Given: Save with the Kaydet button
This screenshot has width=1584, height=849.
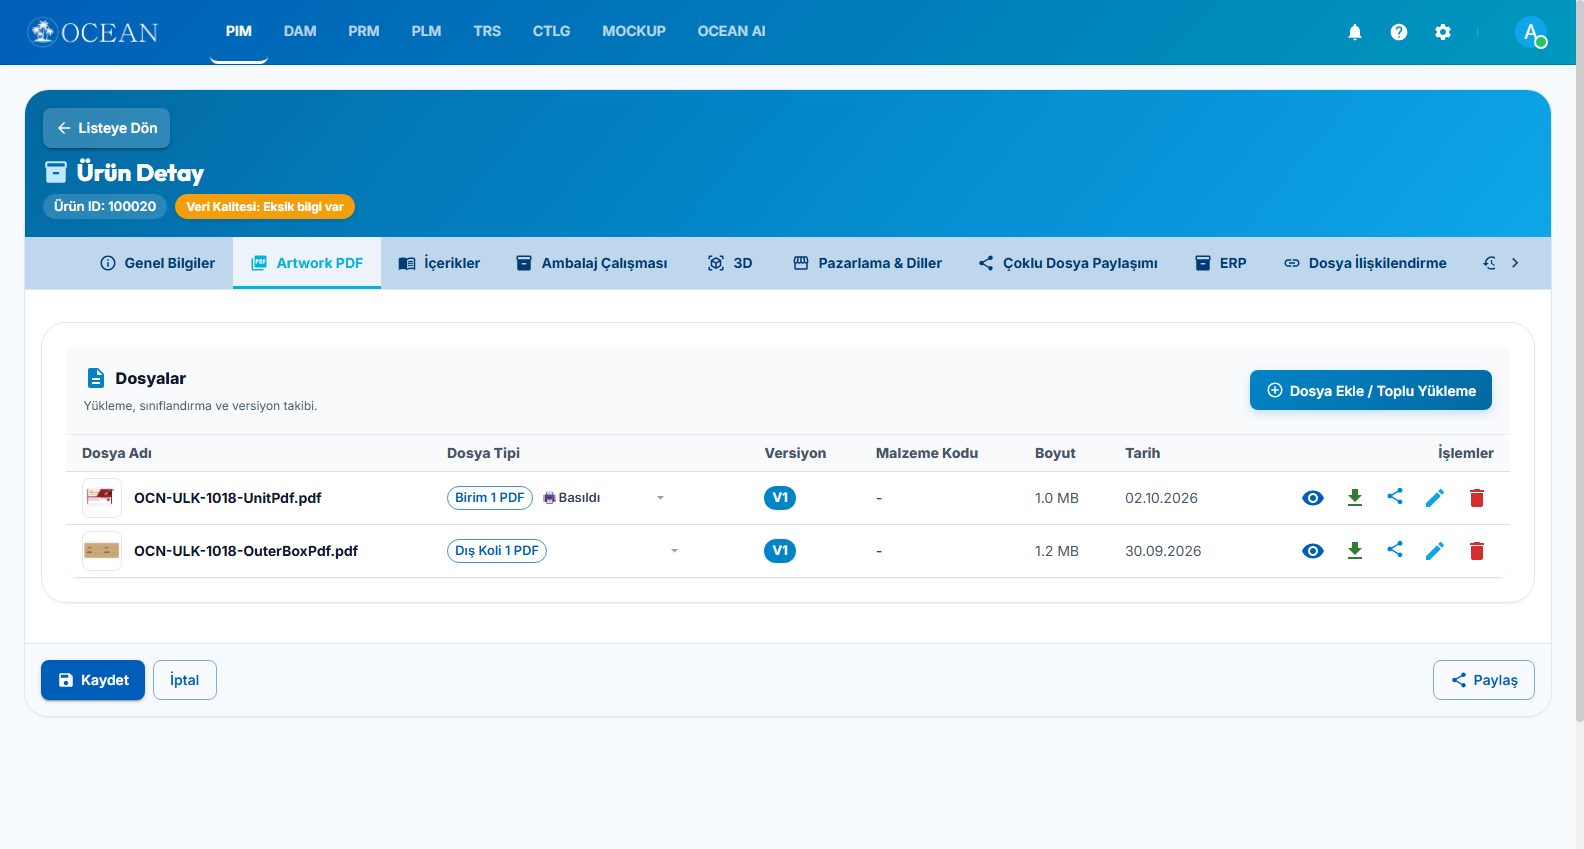Looking at the screenshot, I should point(93,680).
